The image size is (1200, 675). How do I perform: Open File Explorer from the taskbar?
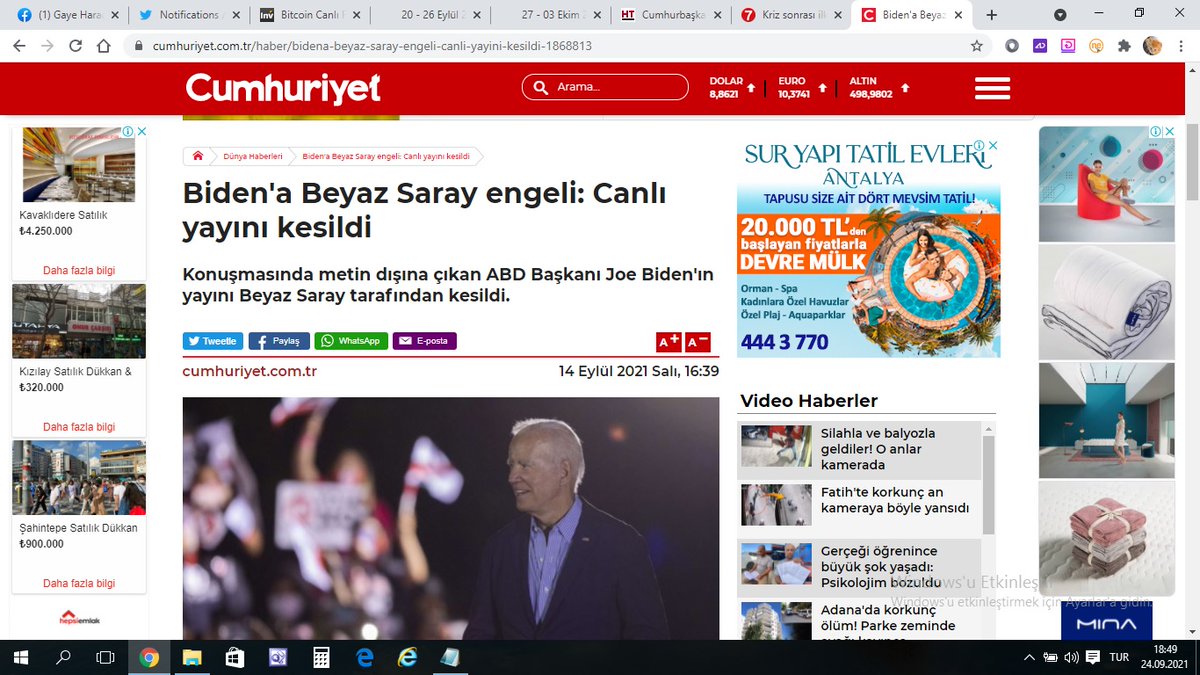click(x=191, y=657)
